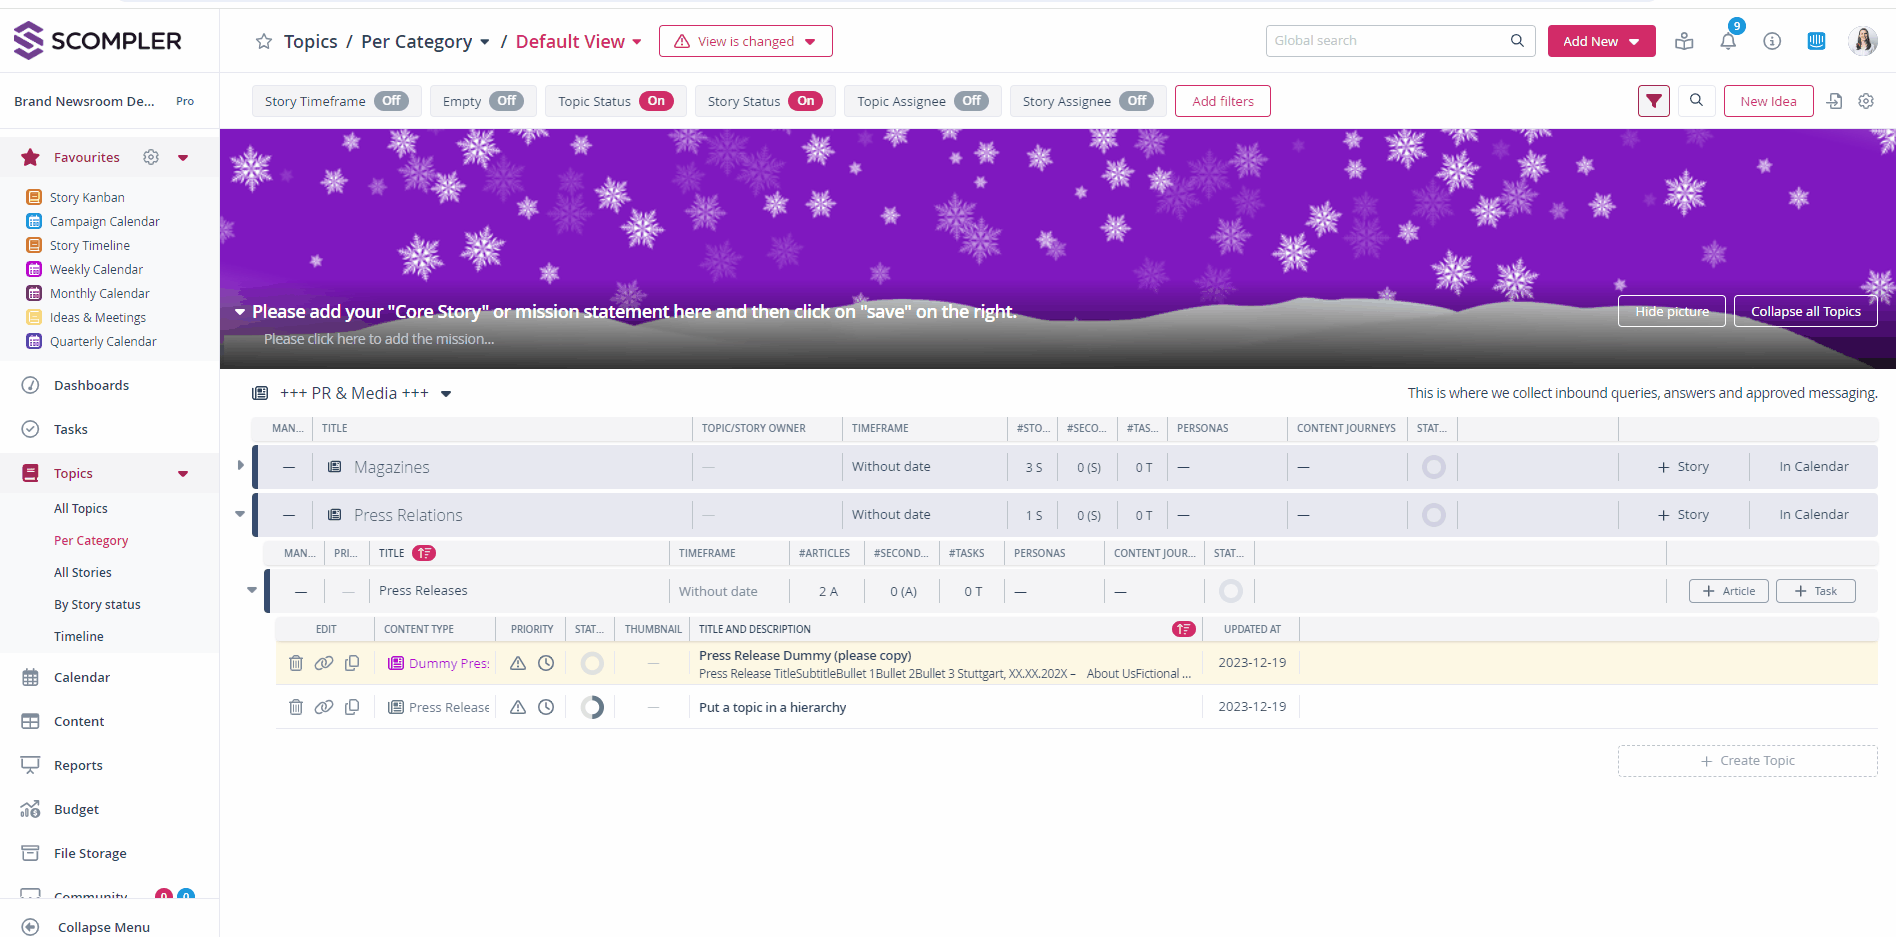The height and width of the screenshot is (937, 1896).
Task: Open the Favourites settings gear
Action: pyautogui.click(x=151, y=157)
